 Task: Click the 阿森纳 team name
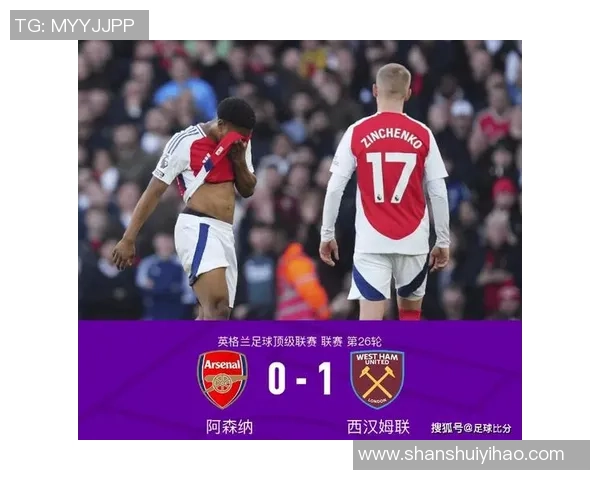(x=229, y=427)
